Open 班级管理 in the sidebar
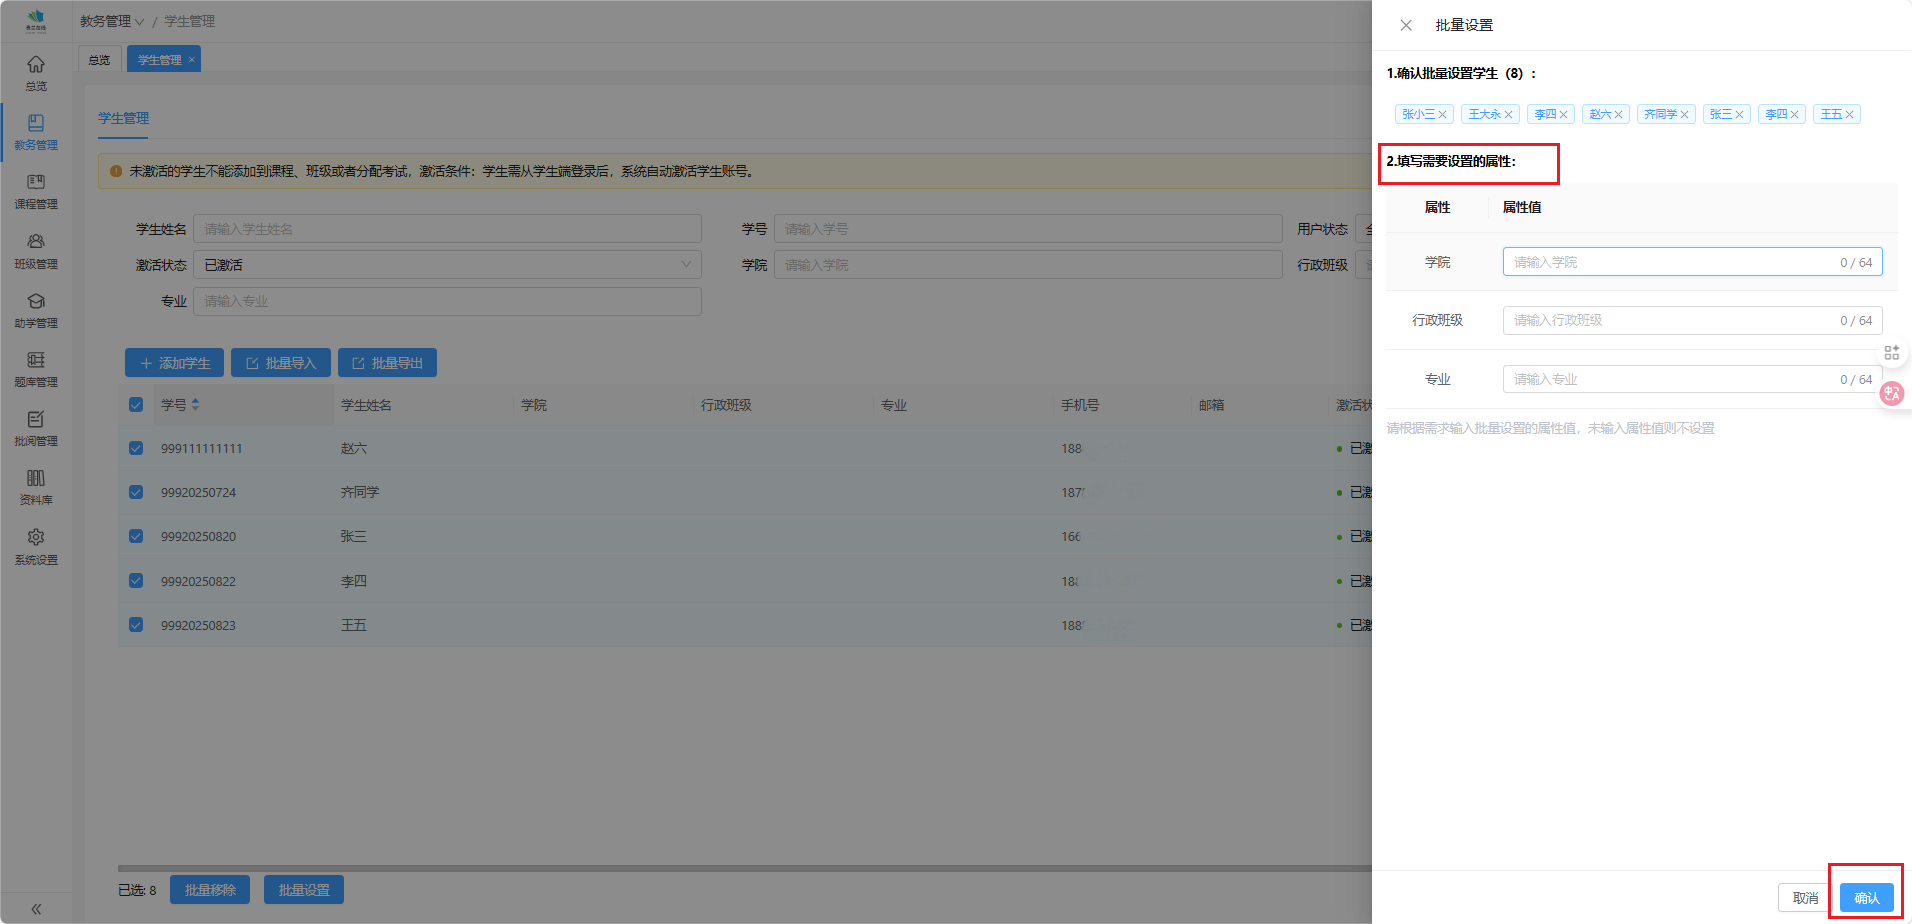The height and width of the screenshot is (924, 1912). coord(36,250)
